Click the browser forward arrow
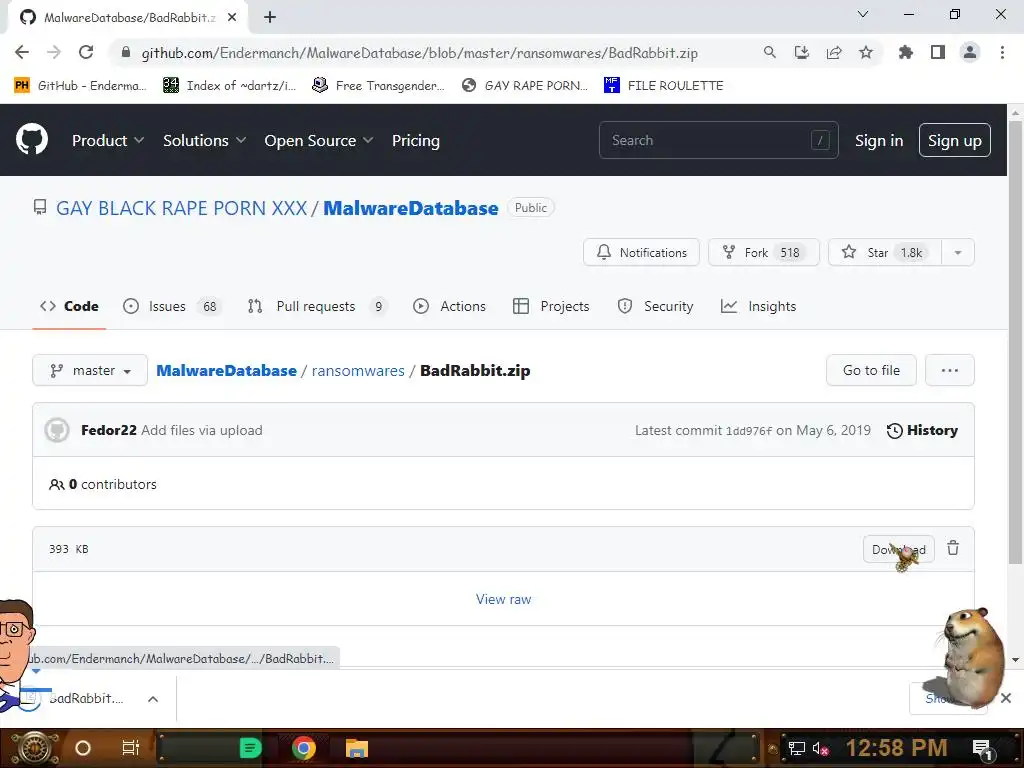The height and width of the screenshot is (768, 1024). 54,52
